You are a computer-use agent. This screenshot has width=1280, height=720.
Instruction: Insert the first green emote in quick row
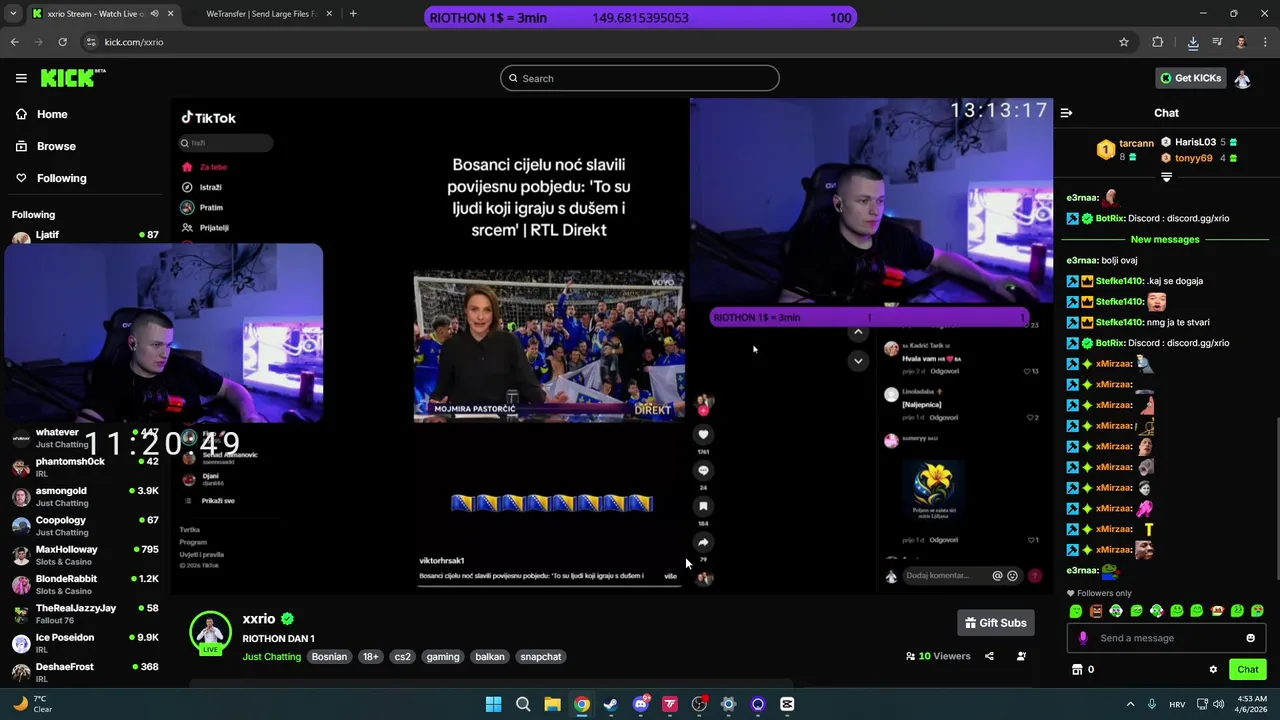[1075, 611]
